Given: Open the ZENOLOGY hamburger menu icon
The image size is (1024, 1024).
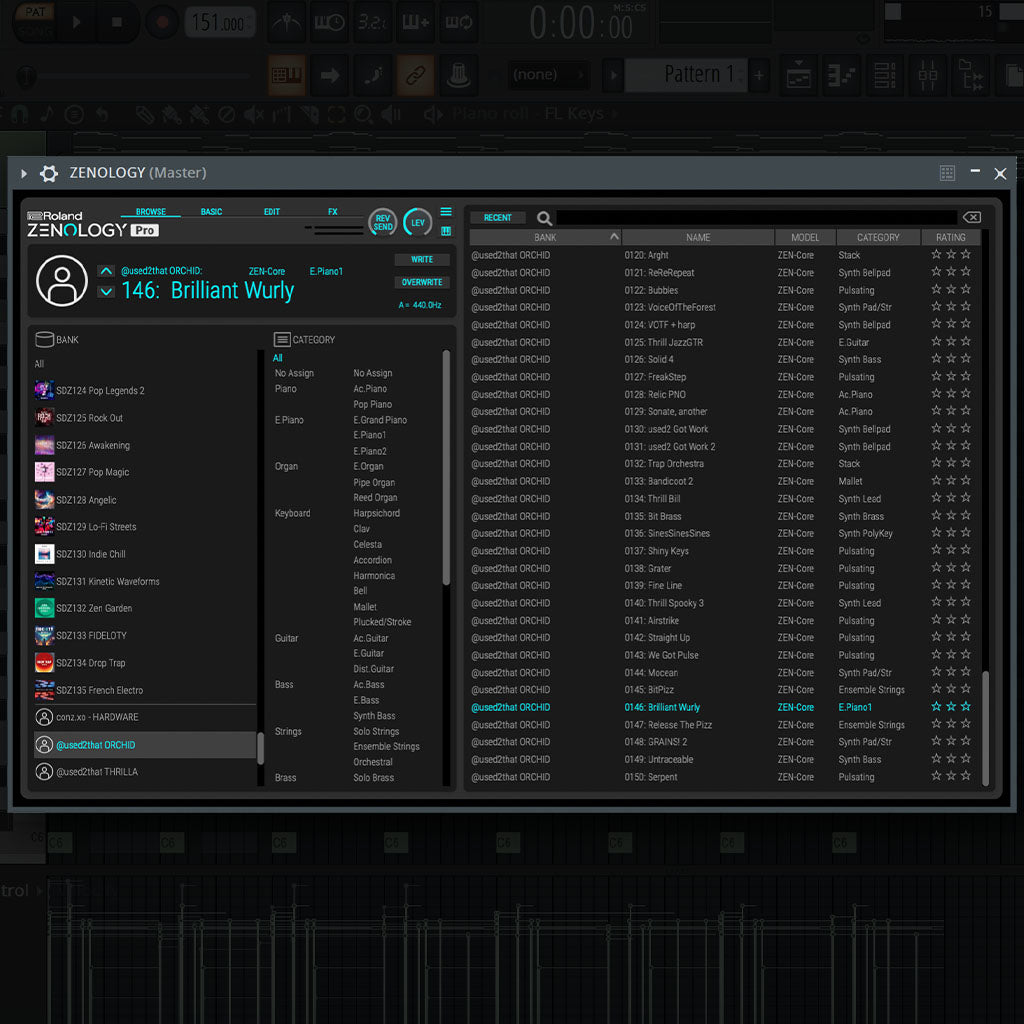Looking at the screenshot, I should pyautogui.click(x=446, y=212).
